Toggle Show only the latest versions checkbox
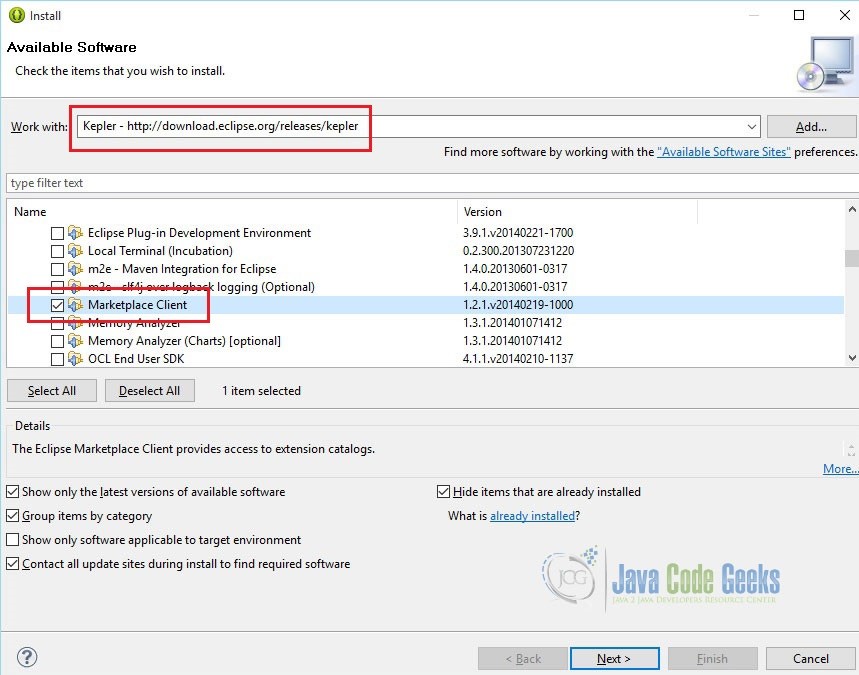Viewport: 859px width, 675px height. point(13,491)
